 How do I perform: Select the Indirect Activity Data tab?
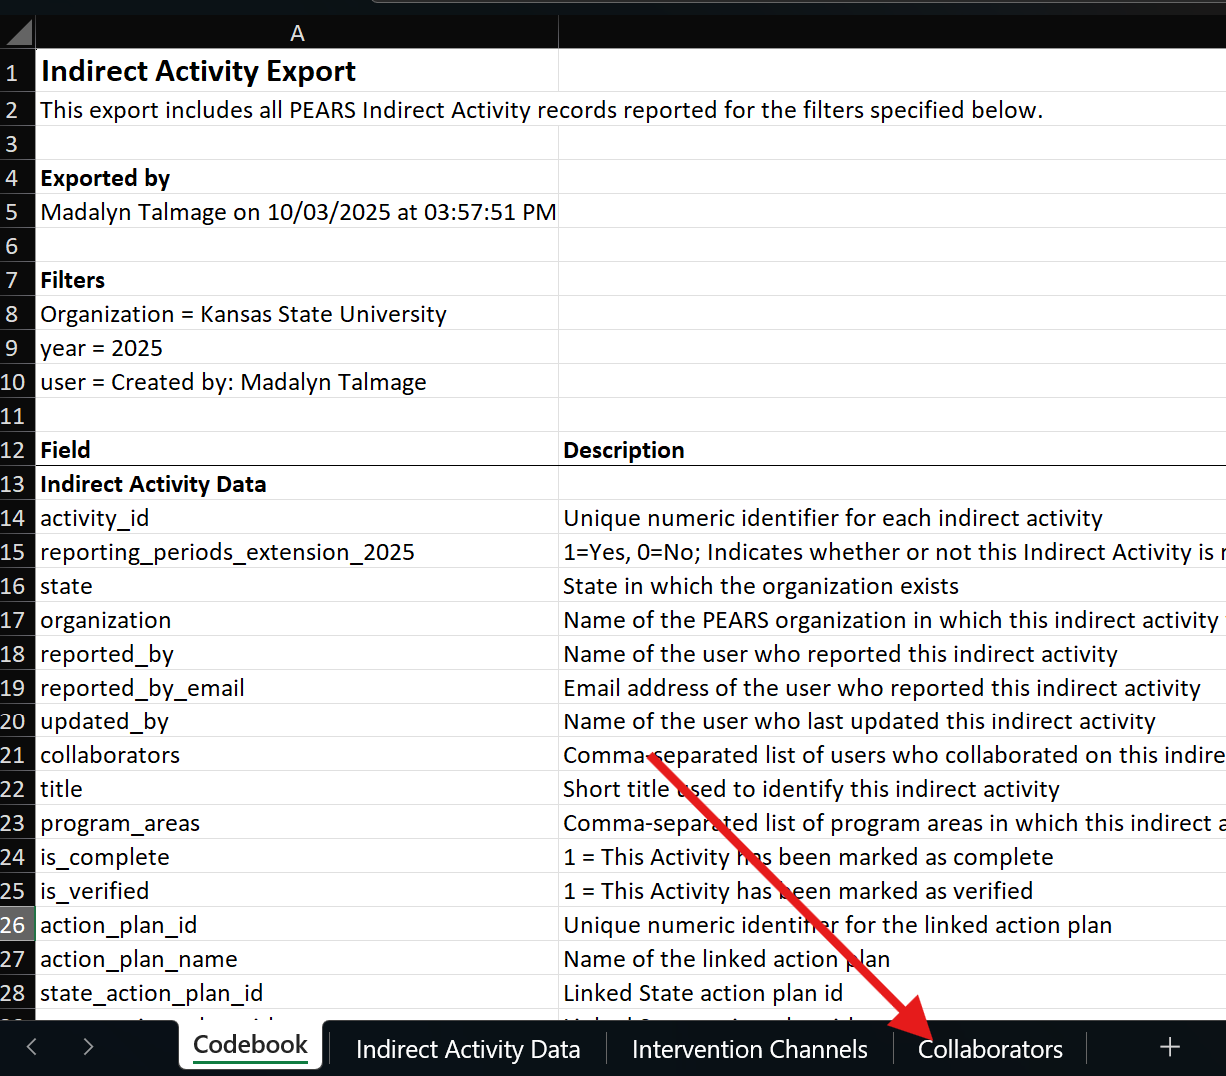(467, 1049)
